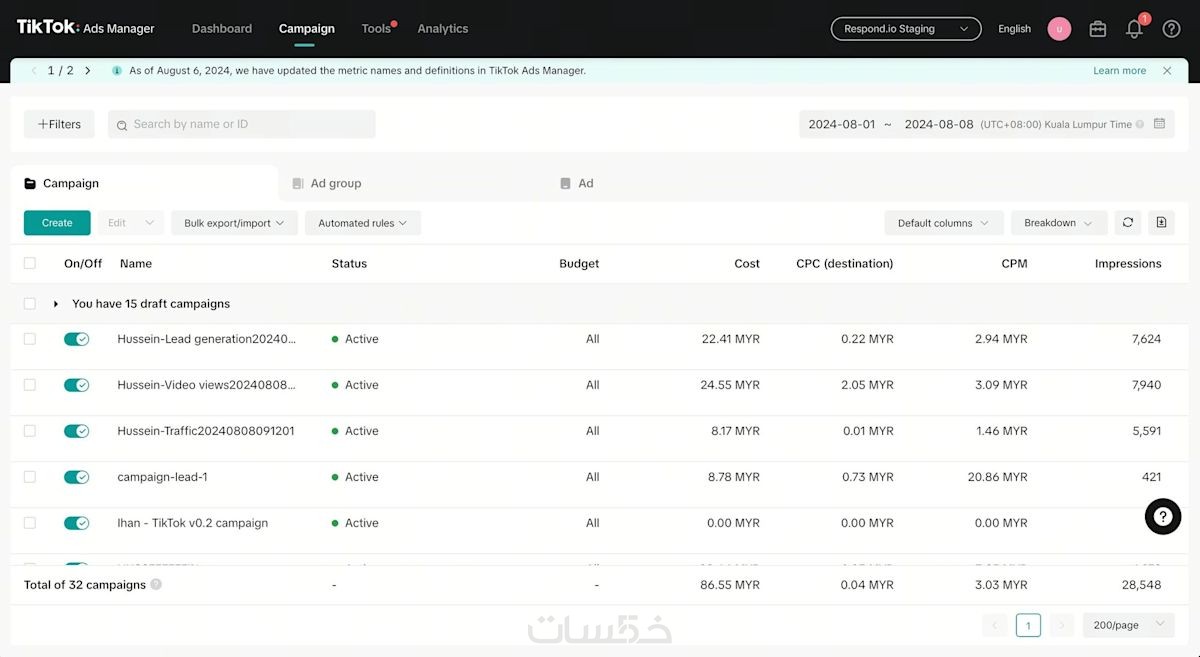
Task: Sort by Cost column header
Action: coord(747,264)
